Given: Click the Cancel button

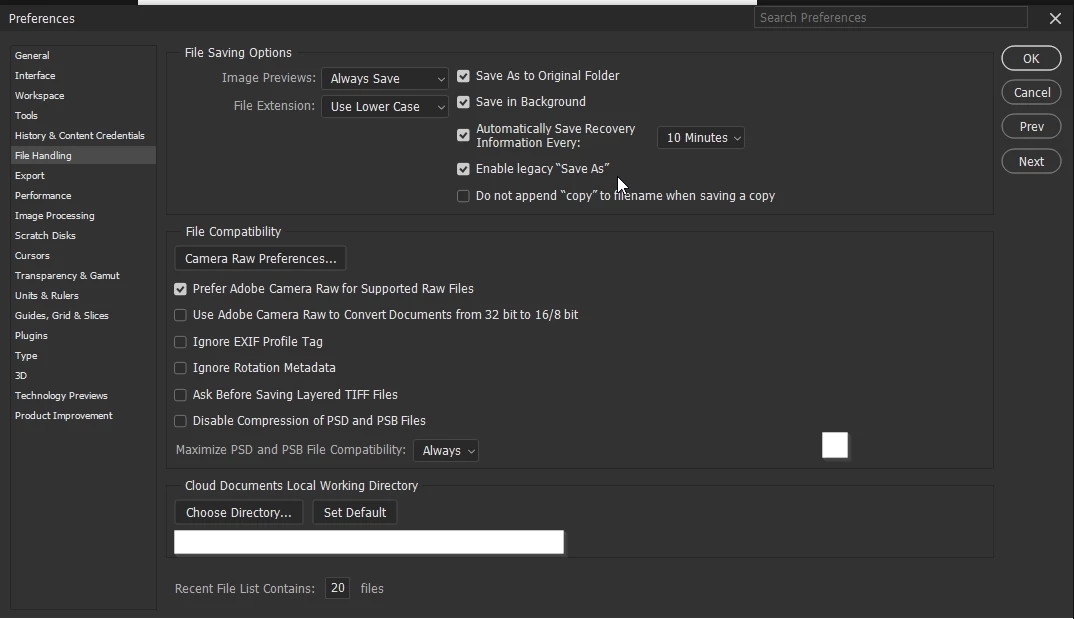Looking at the screenshot, I should pyautogui.click(x=1031, y=92).
